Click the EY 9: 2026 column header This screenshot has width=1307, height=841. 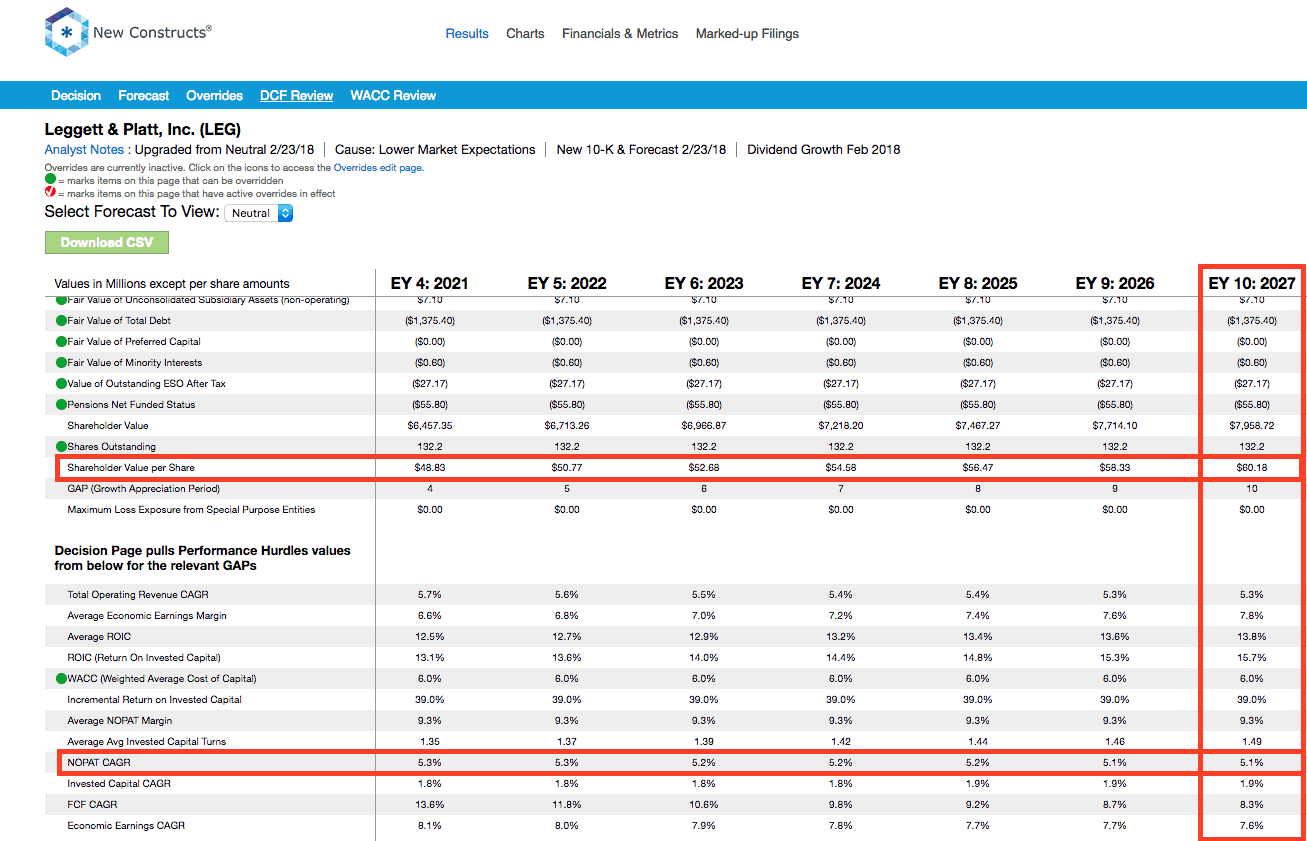pos(1115,283)
